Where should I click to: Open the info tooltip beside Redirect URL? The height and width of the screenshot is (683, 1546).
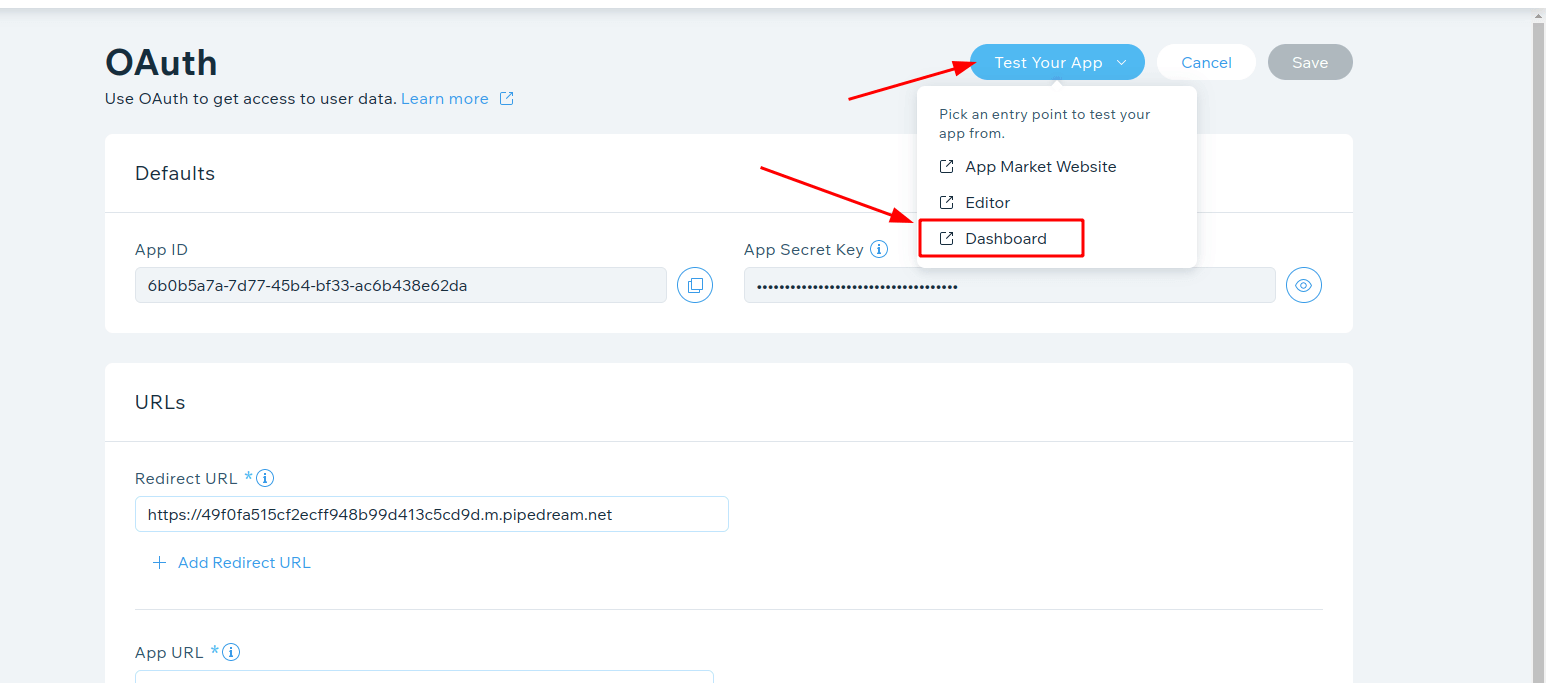(267, 478)
